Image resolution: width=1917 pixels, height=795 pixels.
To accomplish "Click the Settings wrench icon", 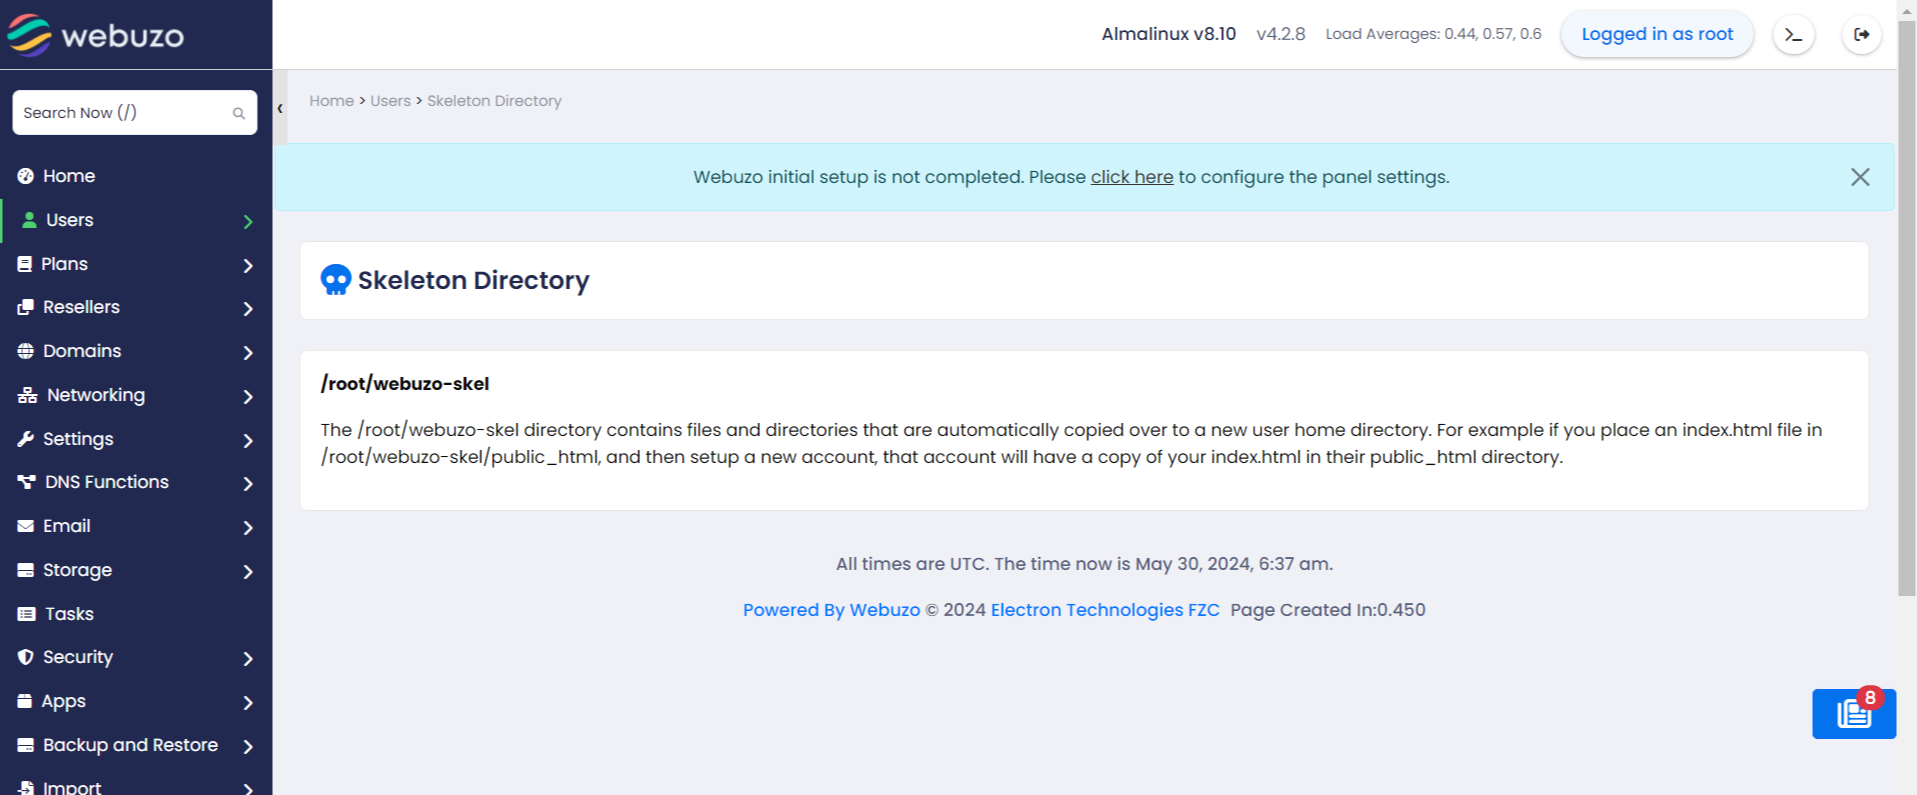I will [x=26, y=439].
